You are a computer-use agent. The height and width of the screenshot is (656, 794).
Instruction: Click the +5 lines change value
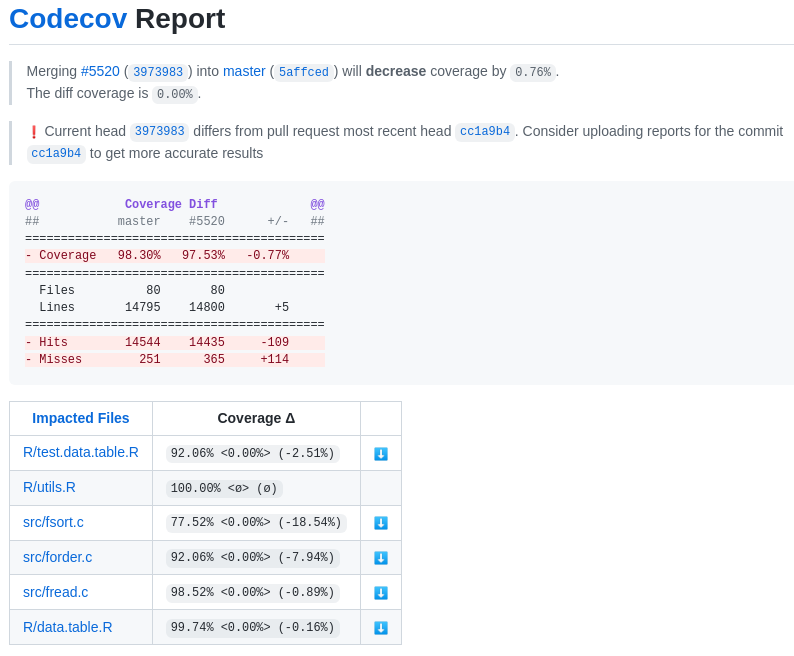(282, 307)
